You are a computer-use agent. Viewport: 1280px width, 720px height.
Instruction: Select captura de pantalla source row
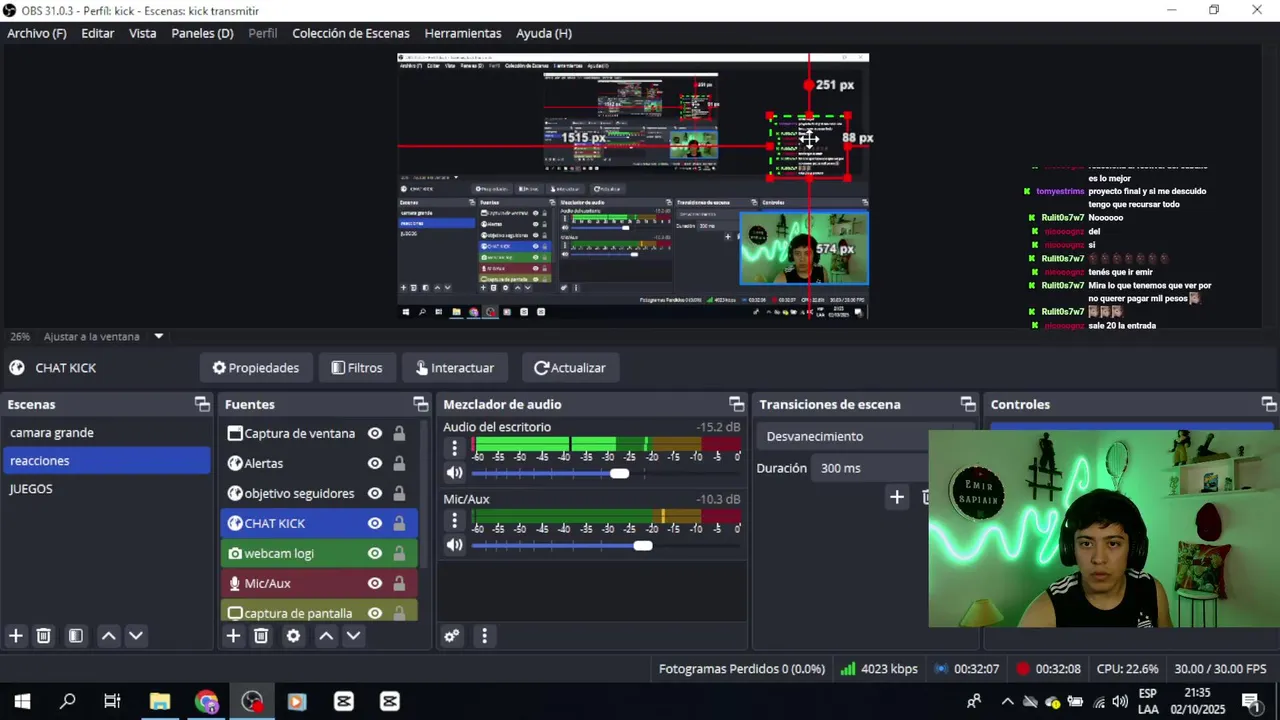pyautogui.click(x=319, y=611)
